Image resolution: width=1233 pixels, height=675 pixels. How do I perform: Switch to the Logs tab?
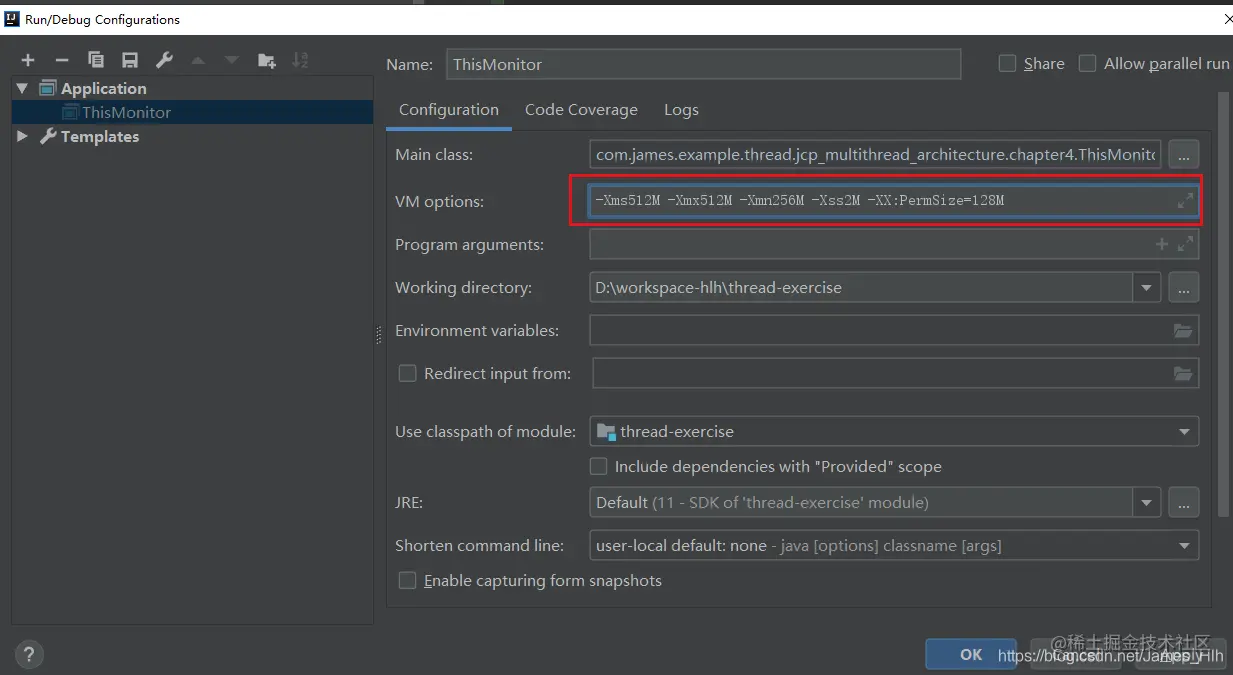pos(681,110)
